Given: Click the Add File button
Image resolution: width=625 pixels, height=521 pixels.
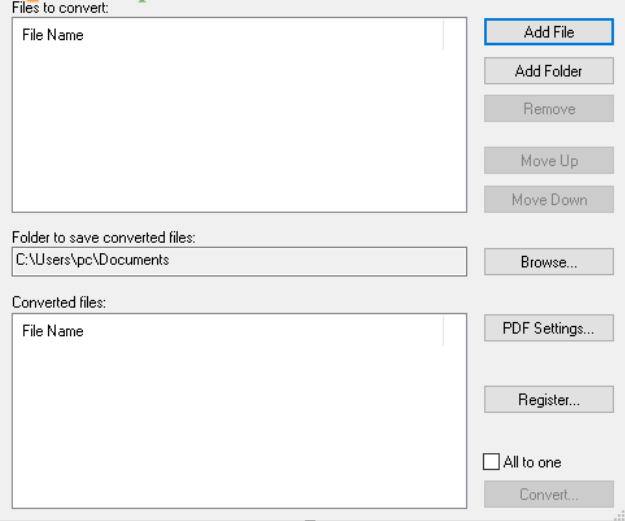Looking at the screenshot, I should [549, 32].
